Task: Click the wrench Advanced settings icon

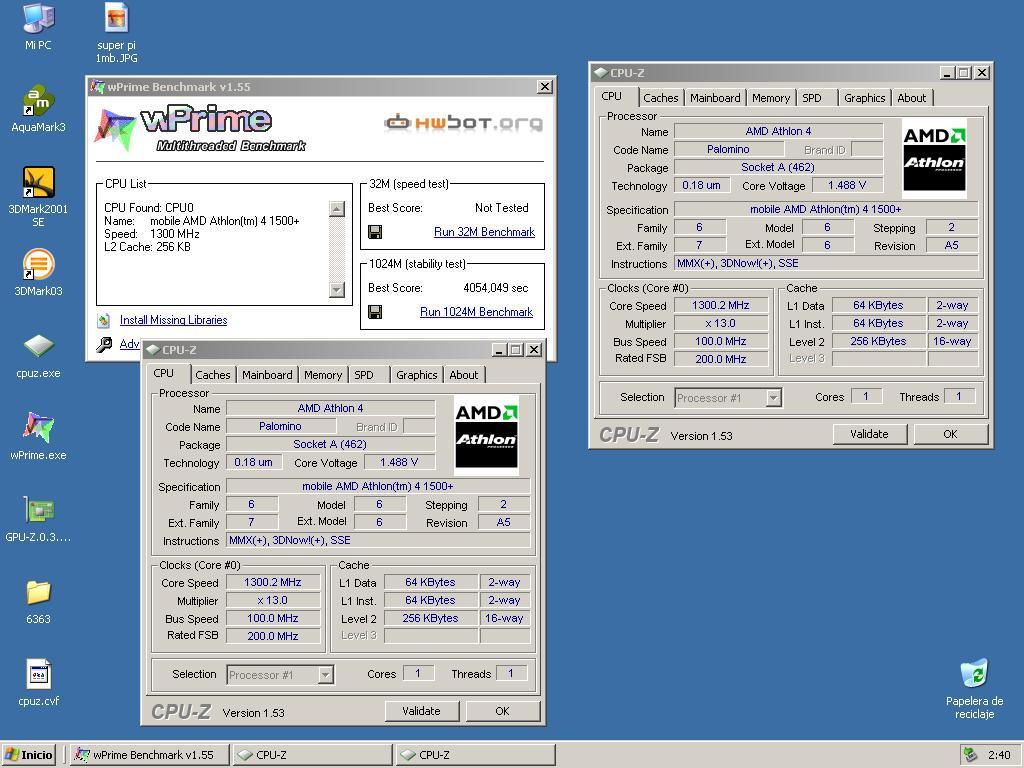Action: [104, 344]
